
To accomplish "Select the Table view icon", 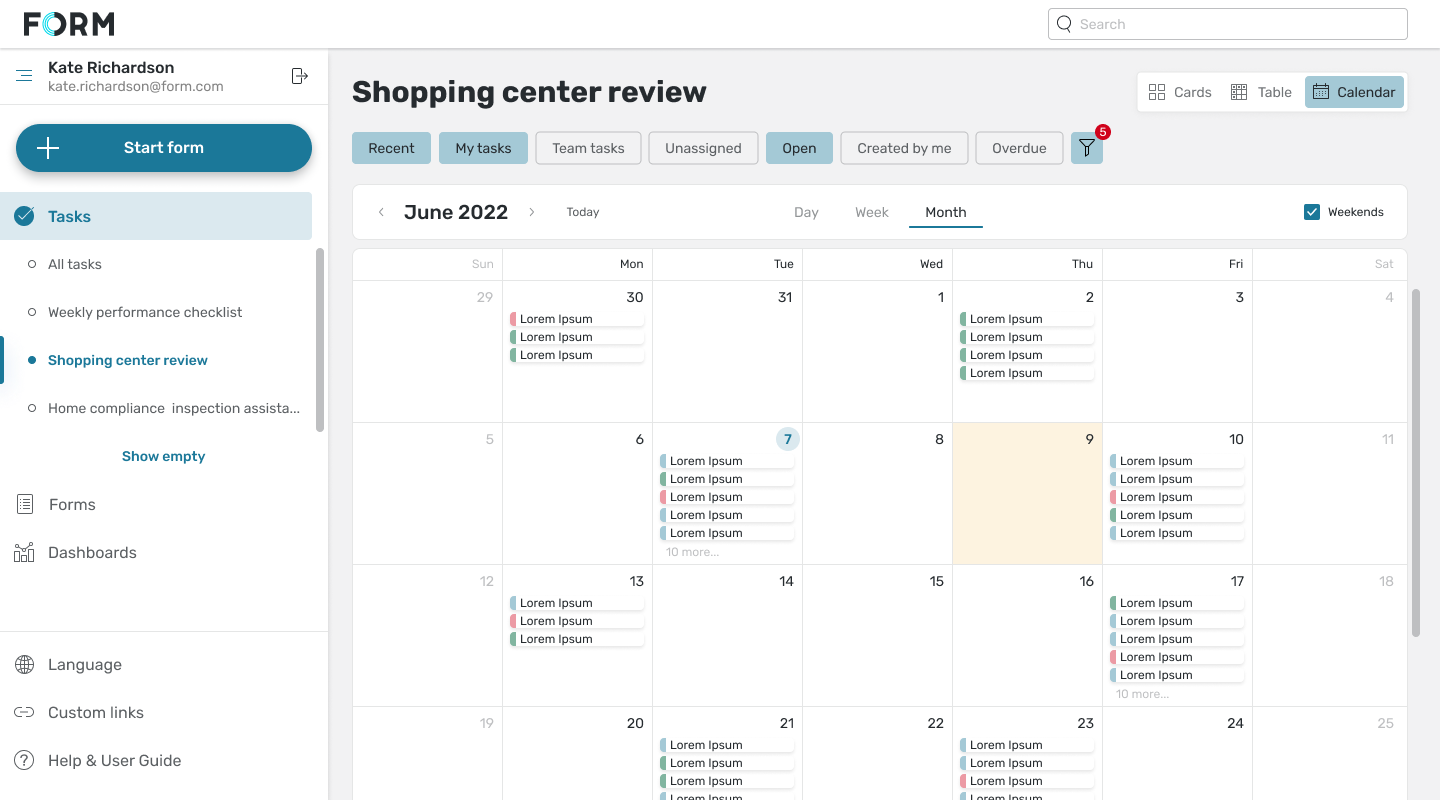I will click(x=1238, y=91).
